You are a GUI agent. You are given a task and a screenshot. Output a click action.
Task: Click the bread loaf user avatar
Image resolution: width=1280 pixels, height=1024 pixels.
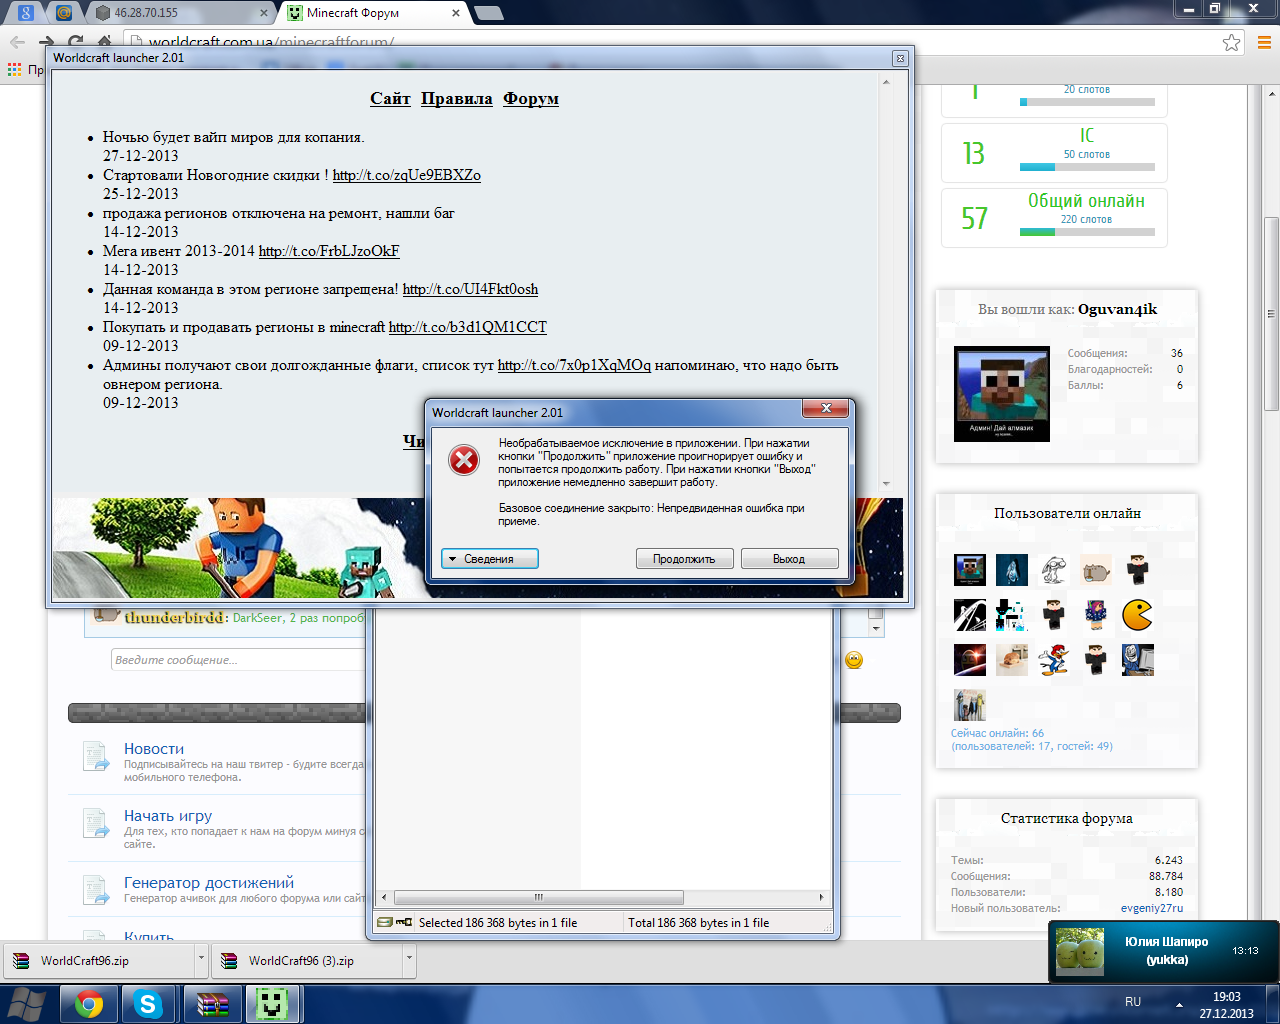click(1012, 660)
